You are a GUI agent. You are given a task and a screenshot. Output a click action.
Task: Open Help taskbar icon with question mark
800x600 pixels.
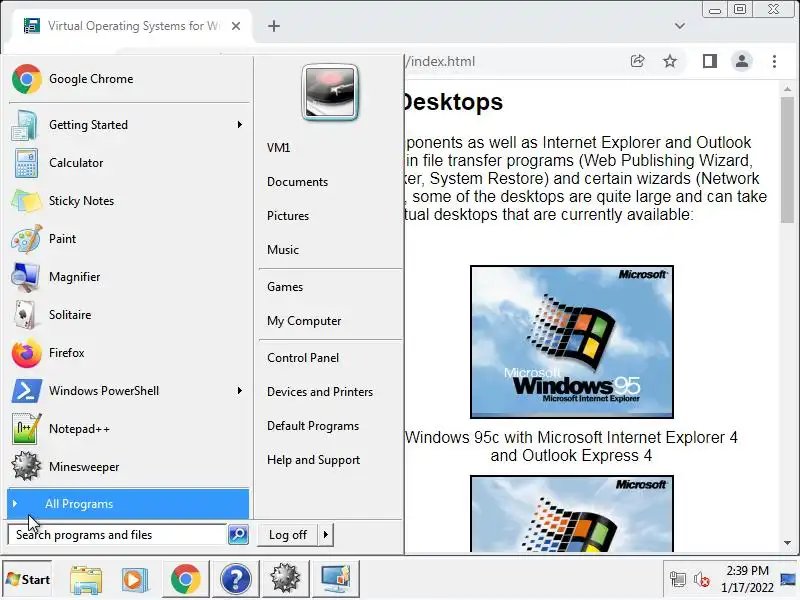click(x=235, y=580)
